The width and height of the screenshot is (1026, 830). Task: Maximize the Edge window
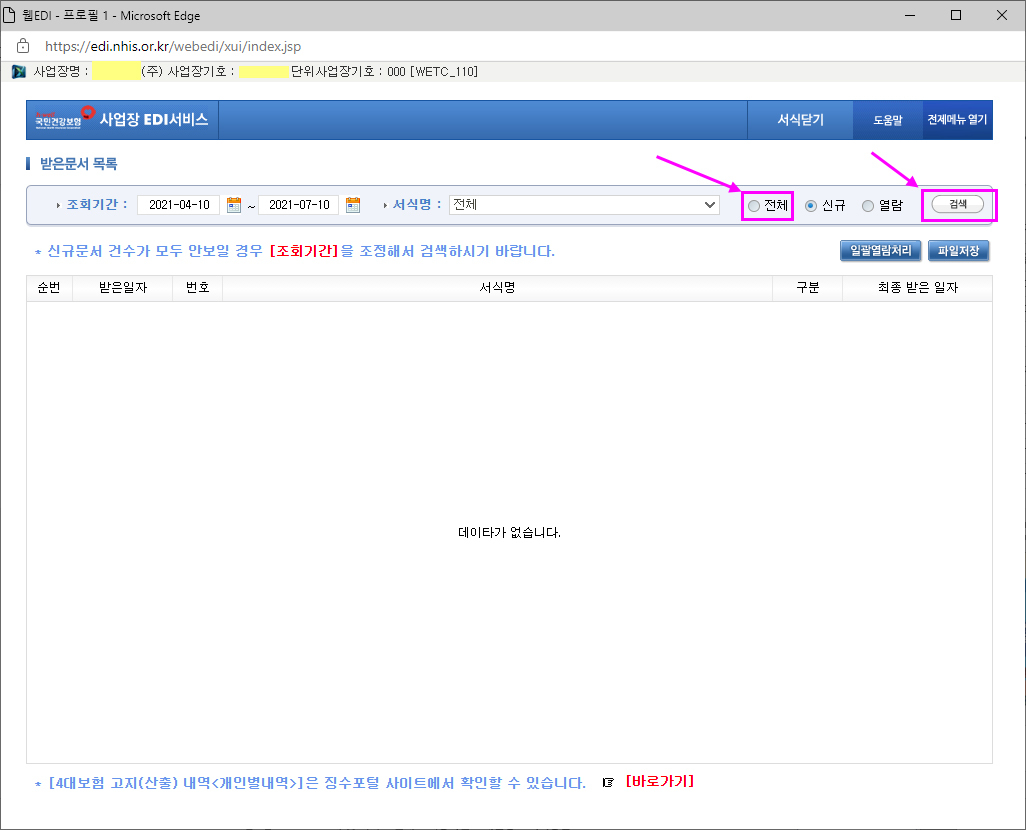956,15
